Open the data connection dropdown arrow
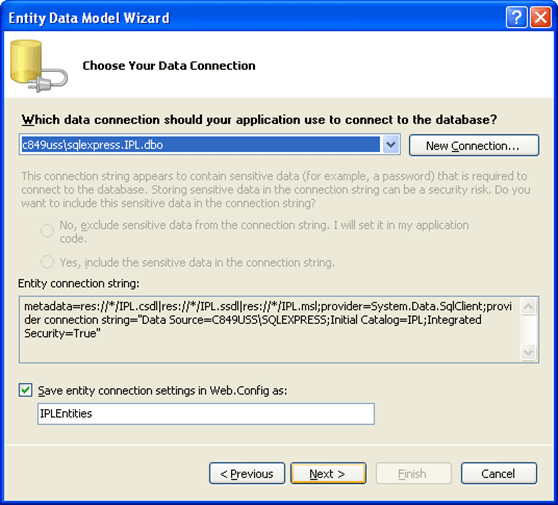The width and height of the screenshot is (558, 505). [x=391, y=144]
